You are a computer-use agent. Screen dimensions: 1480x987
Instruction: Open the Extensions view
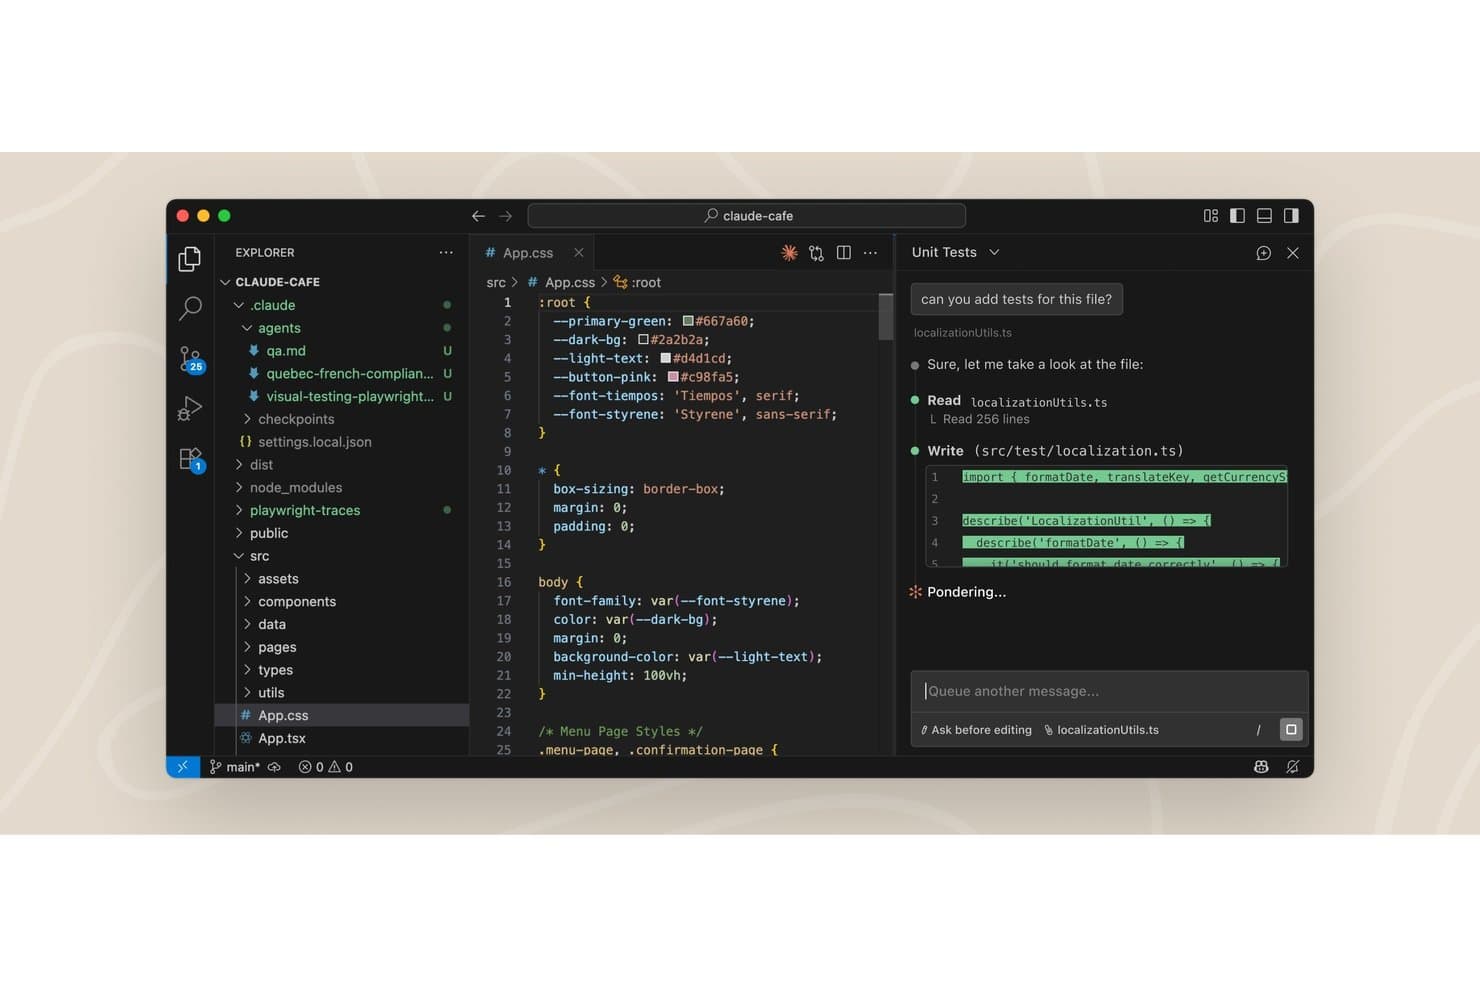[x=190, y=459]
